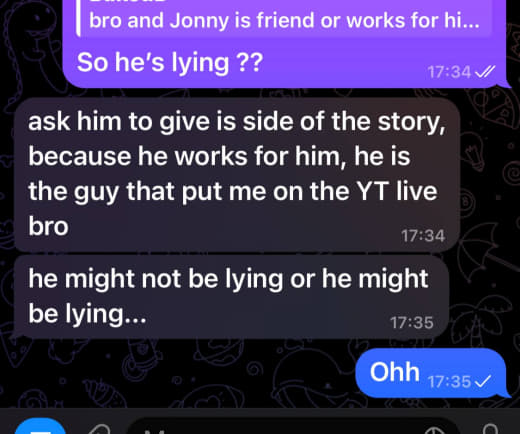Tap the 17:34 timestamp on 'YT live bro' message
Viewport: 520px width, 434px height.
click(x=423, y=236)
